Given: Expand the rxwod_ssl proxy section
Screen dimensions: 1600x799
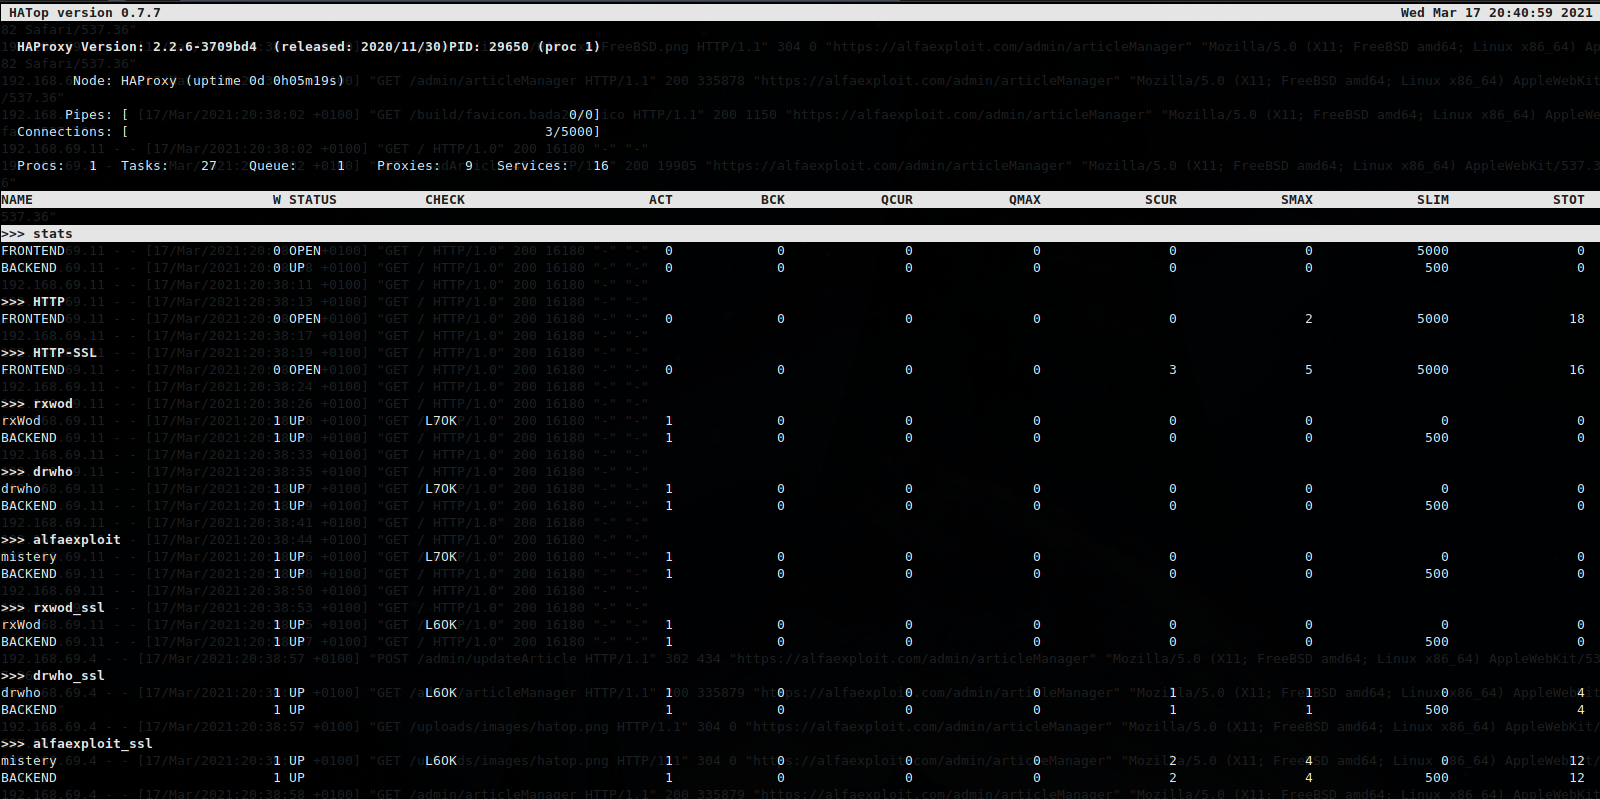Looking at the screenshot, I should [68, 608].
